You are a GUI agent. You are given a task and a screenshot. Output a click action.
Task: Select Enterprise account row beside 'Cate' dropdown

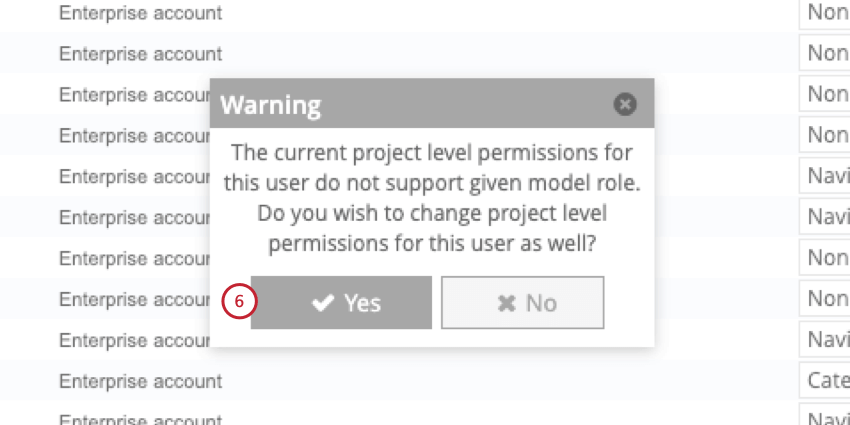[140, 381]
